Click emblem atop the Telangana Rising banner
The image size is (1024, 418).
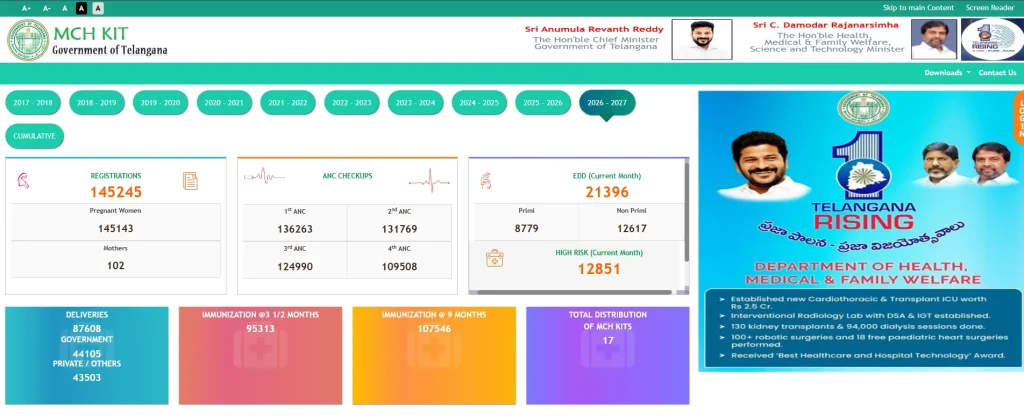[861, 109]
